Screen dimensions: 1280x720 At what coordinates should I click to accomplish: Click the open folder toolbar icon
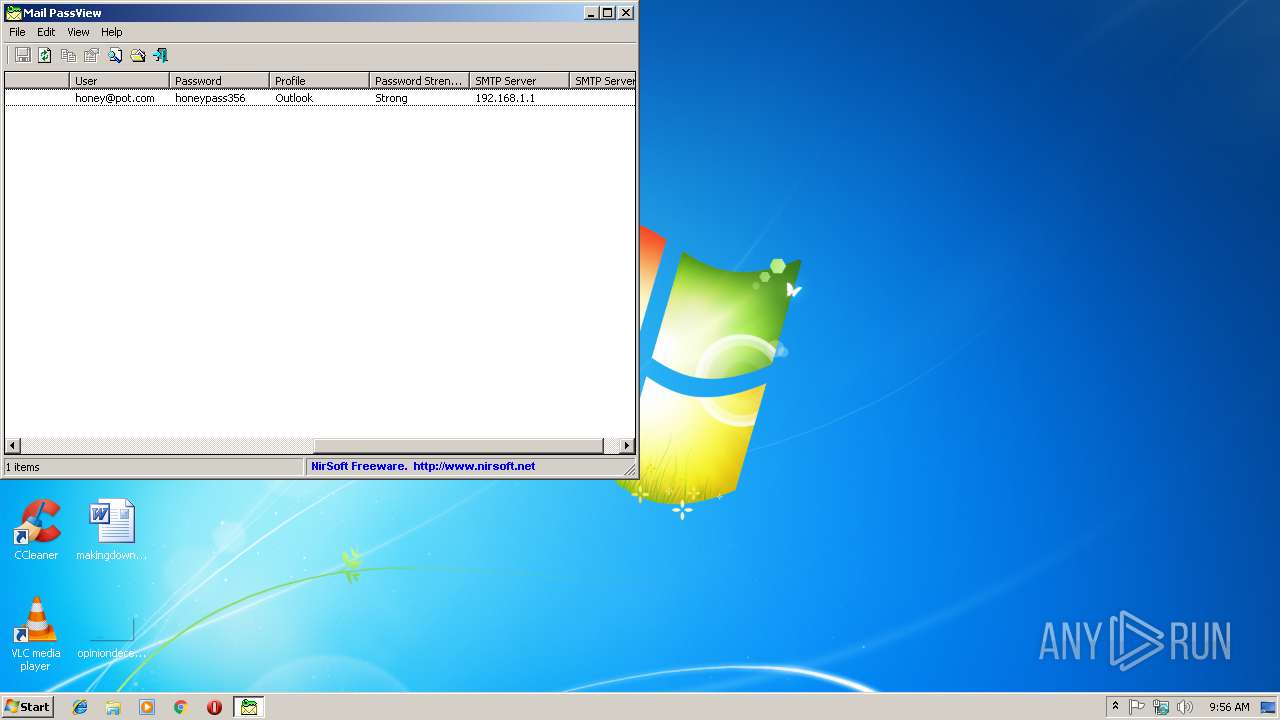point(138,56)
